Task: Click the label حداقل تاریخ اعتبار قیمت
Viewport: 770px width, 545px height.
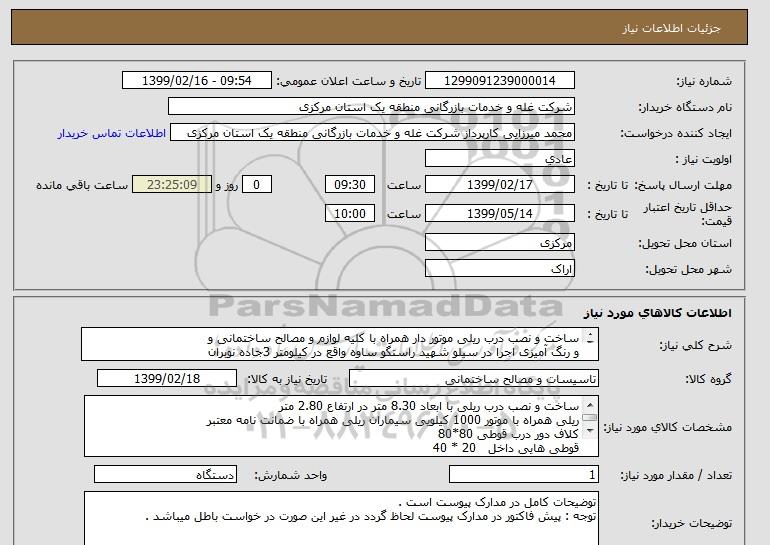Action: click(688, 214)
